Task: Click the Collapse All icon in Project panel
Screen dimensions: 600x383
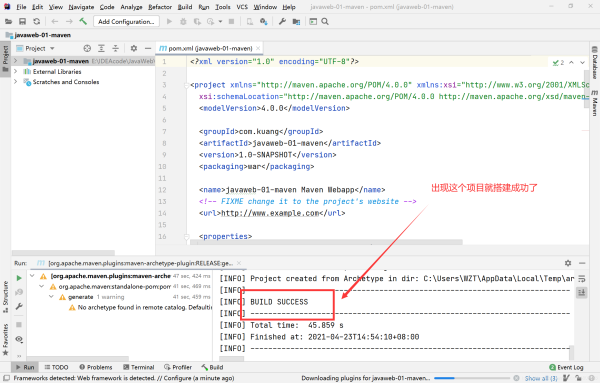Action: pyautogui.click(x=115, y=48)
